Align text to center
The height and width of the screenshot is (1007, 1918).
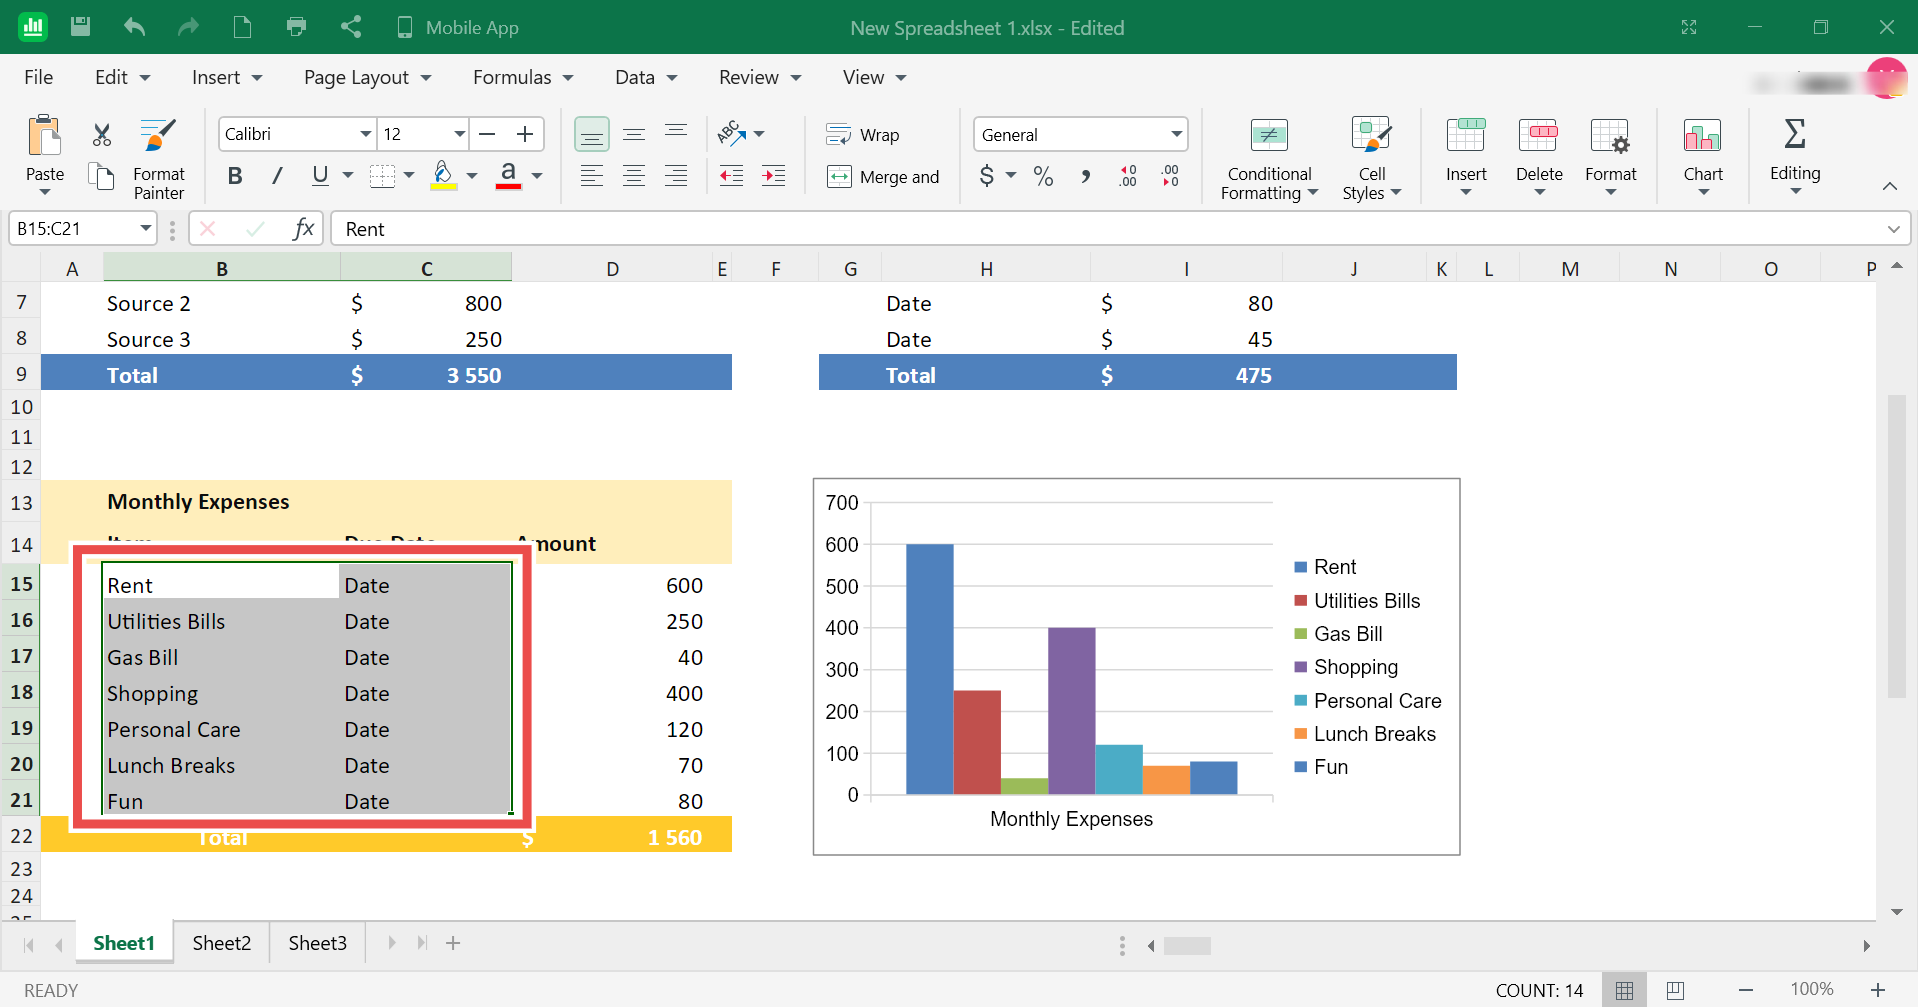[634, 177]
